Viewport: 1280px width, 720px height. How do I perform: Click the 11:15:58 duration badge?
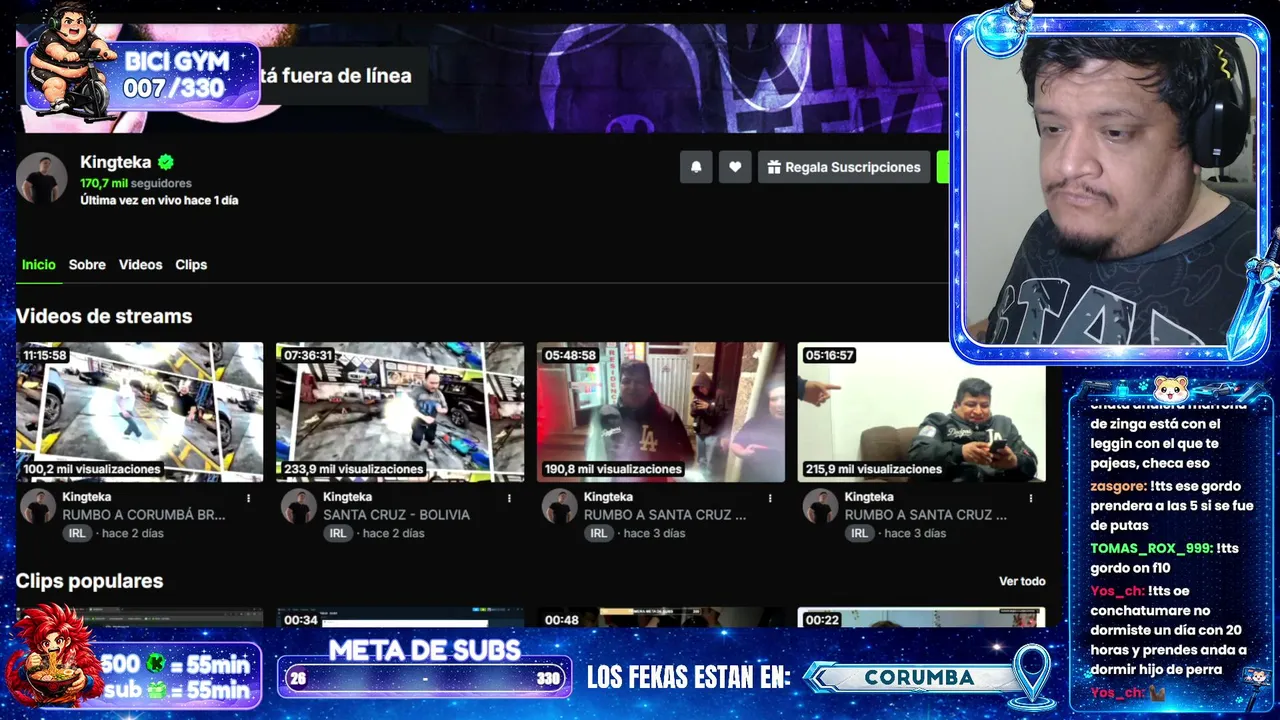pyautogui.click(x=45, y=355)
